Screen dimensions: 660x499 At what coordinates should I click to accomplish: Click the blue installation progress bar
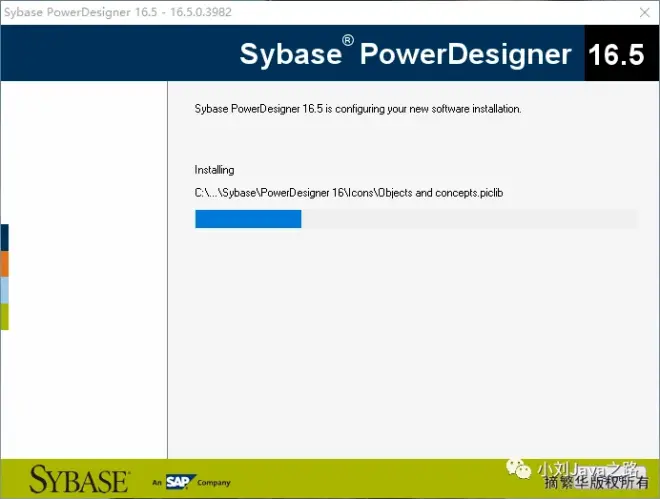pyautogui.click(x=417, y=219)
